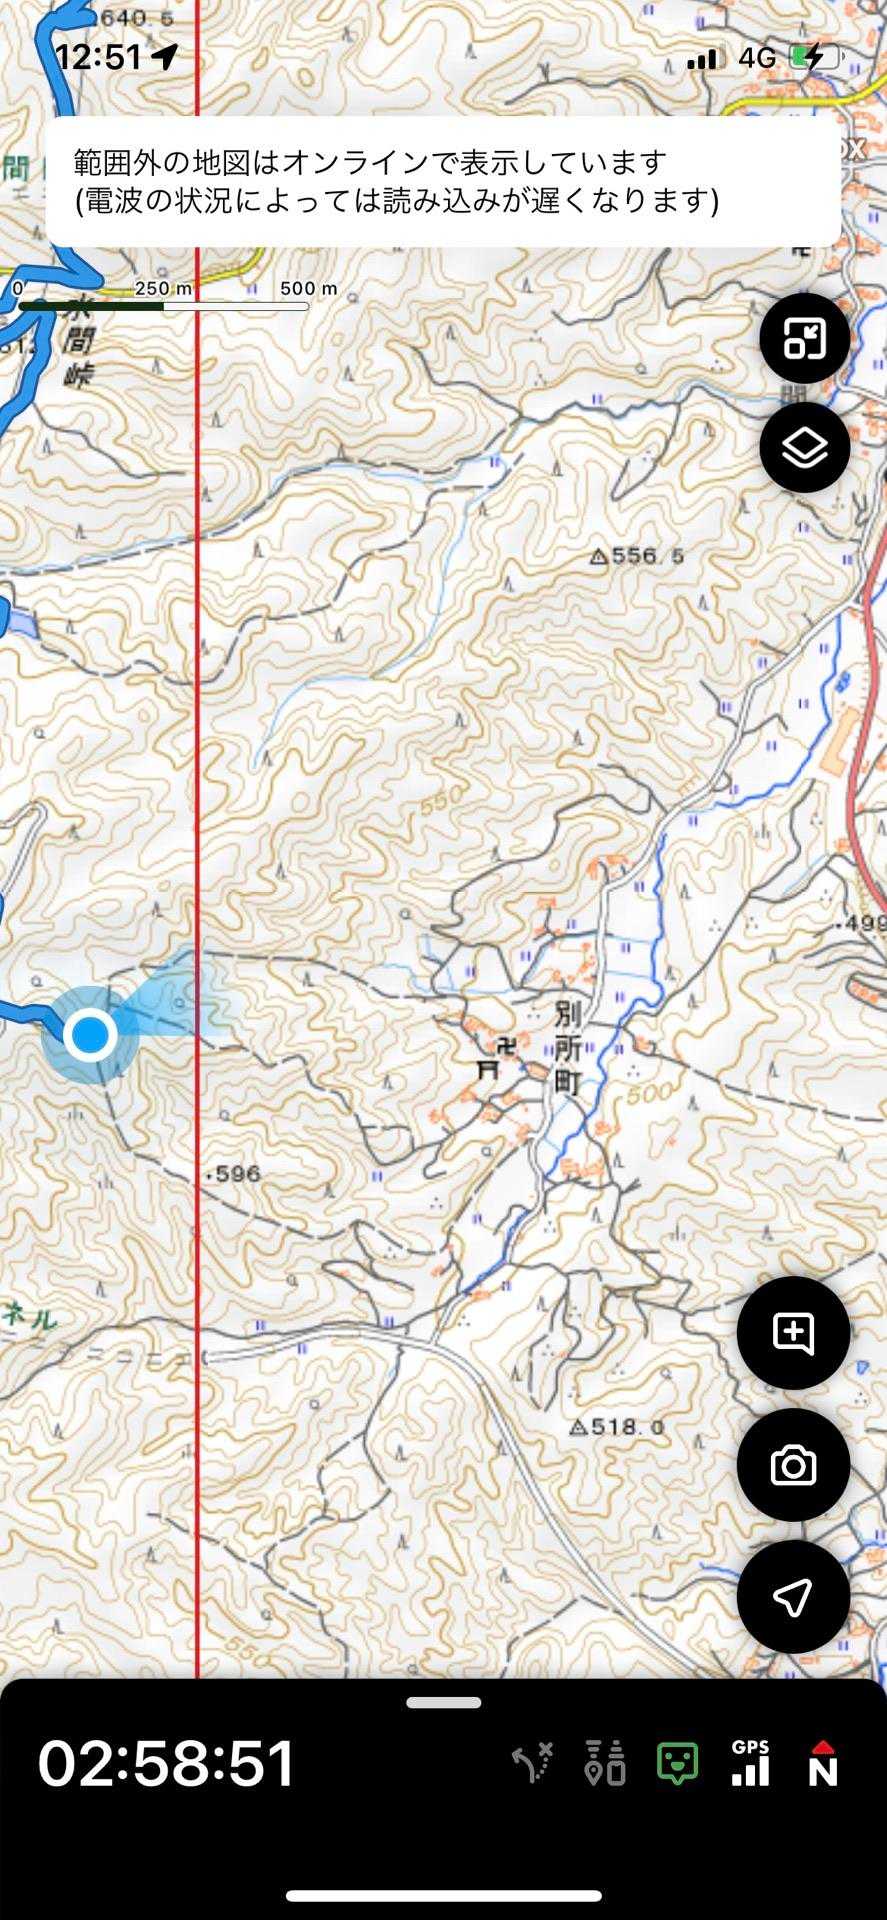Tap the 4G network status indicator

757,58
